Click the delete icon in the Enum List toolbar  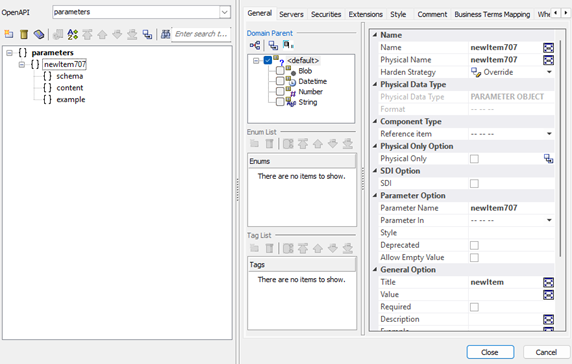tap(269, 144)
